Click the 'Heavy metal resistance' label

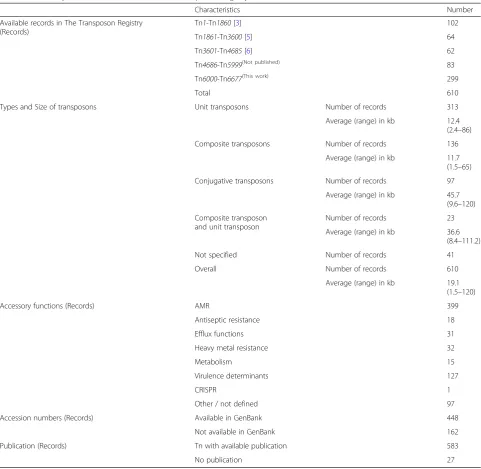(231, 348)
